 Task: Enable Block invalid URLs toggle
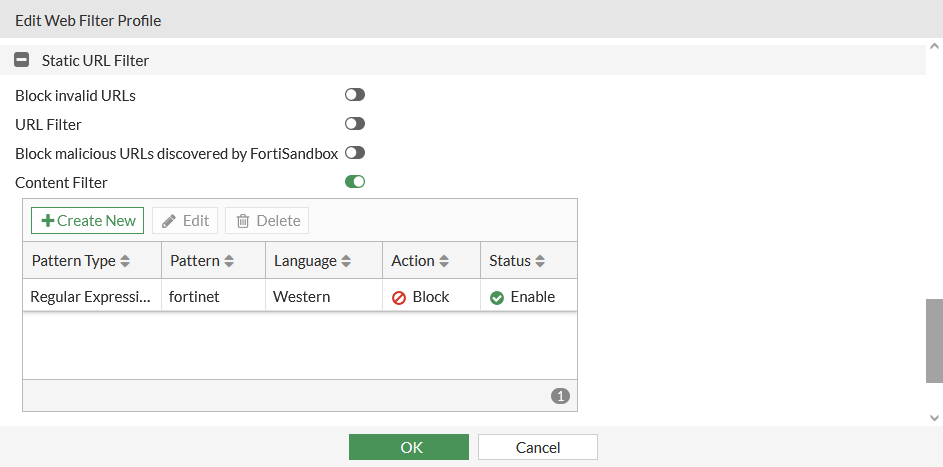point(355,95)
